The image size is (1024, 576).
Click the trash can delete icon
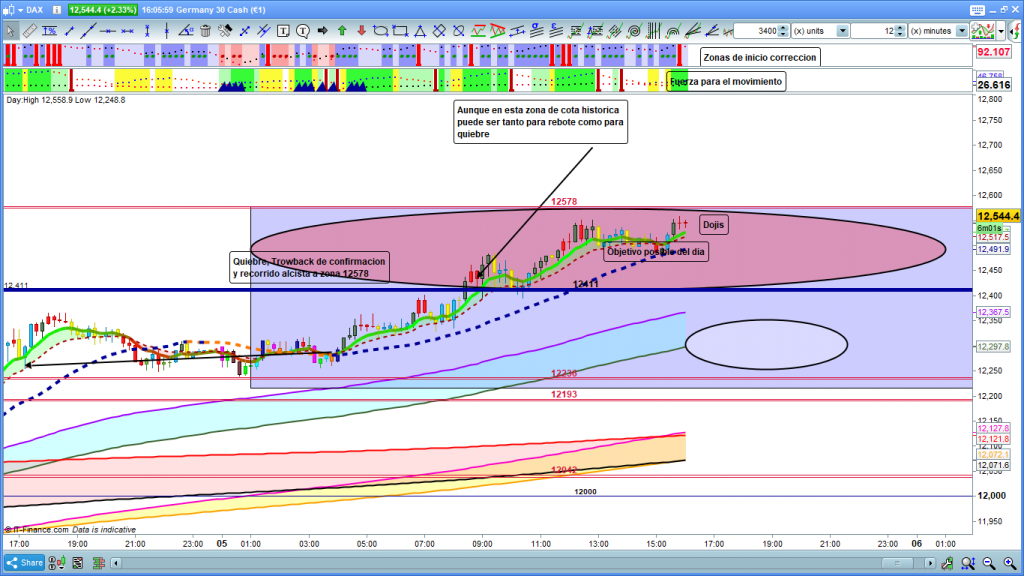(205, 31)
